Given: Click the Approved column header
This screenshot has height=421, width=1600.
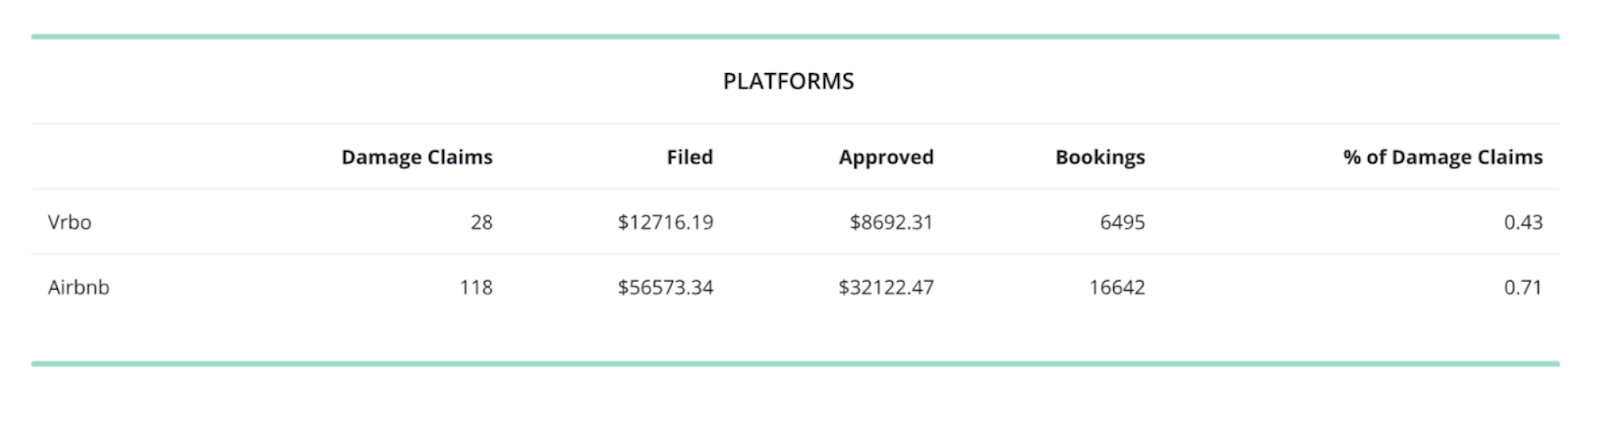Looking at the screenshot, I should [x=885, y=157].
